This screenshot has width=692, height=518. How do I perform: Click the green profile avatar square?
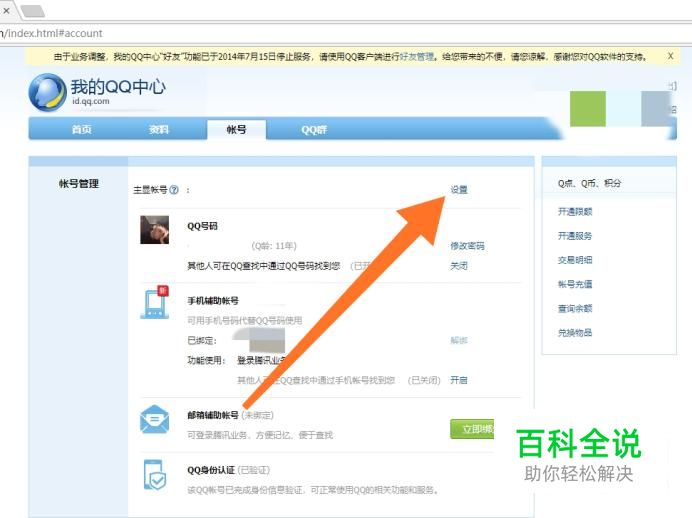click(588, 109)
